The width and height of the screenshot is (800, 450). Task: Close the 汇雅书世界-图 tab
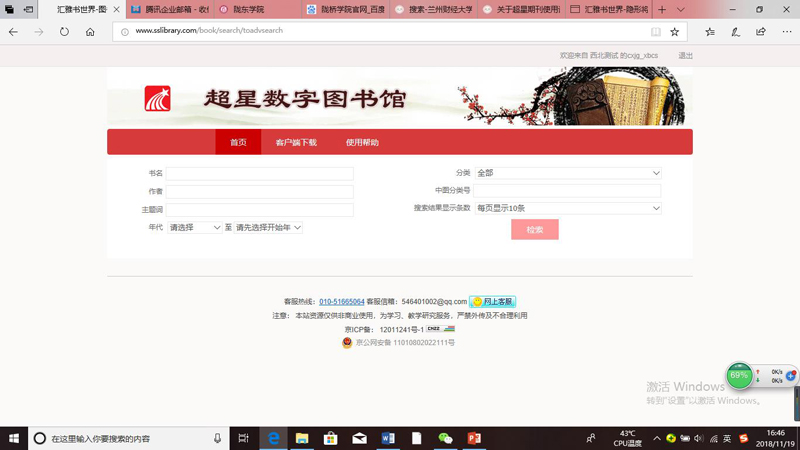pos(116,10)
